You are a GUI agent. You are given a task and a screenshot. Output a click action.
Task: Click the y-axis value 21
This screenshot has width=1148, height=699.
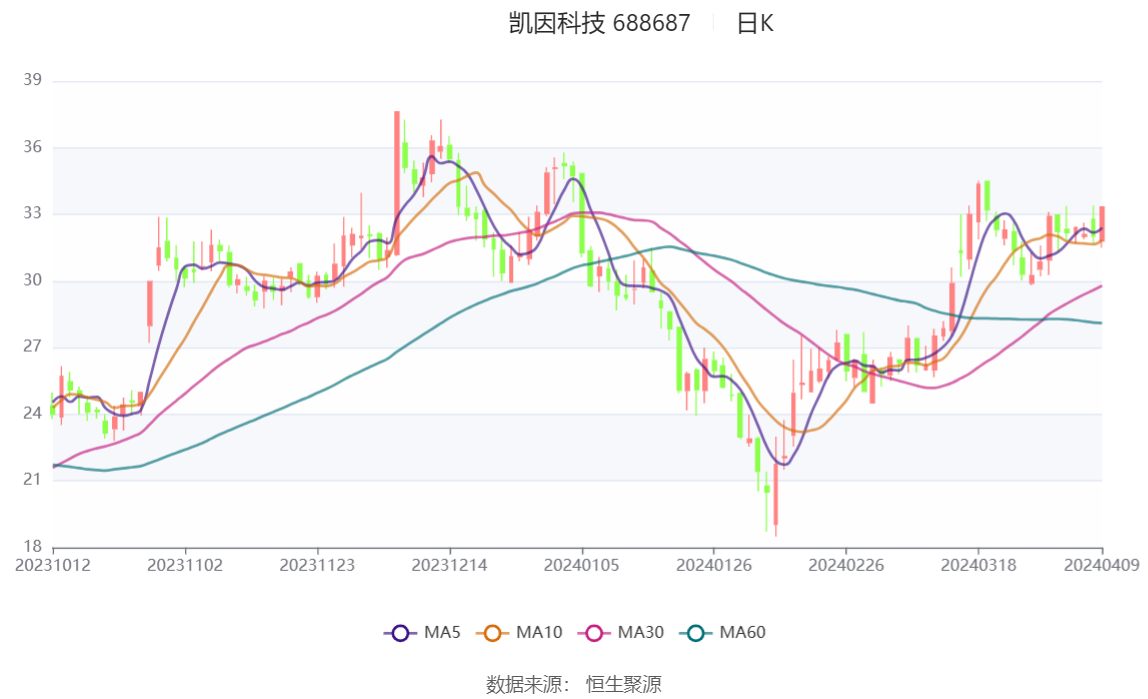click(x=32, y=479)
